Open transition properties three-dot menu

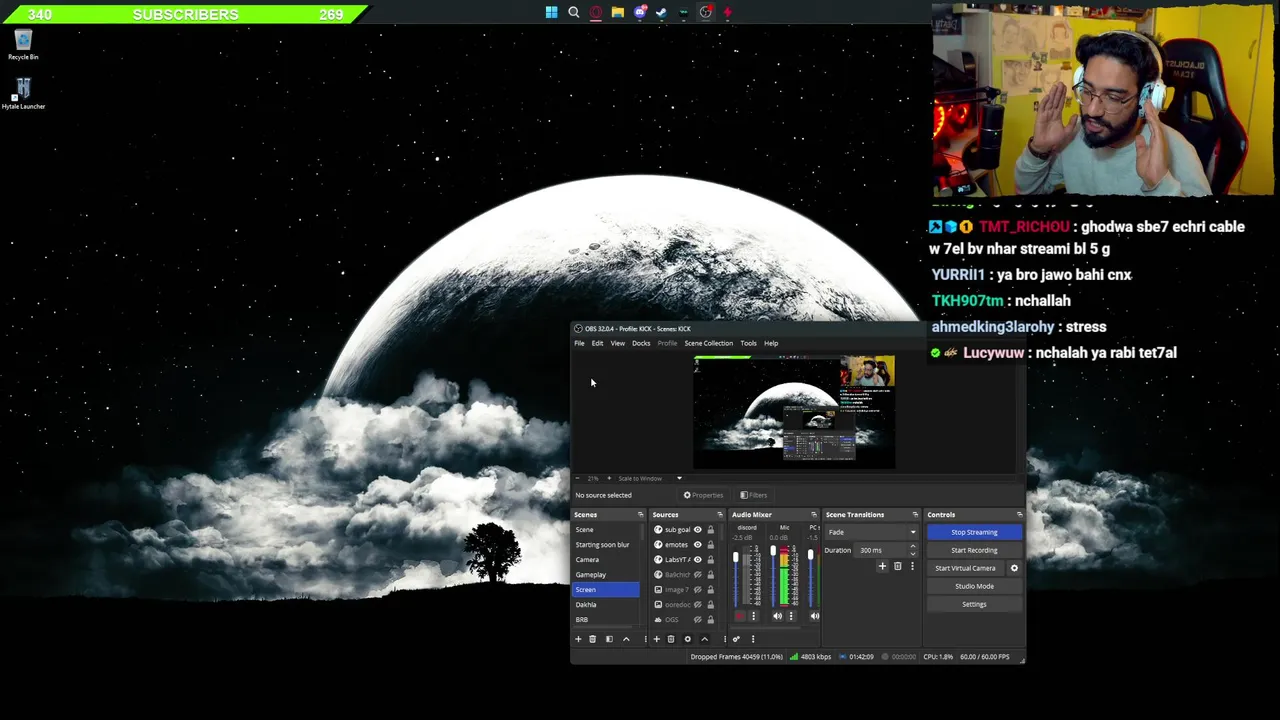click(x=912, y=567)
